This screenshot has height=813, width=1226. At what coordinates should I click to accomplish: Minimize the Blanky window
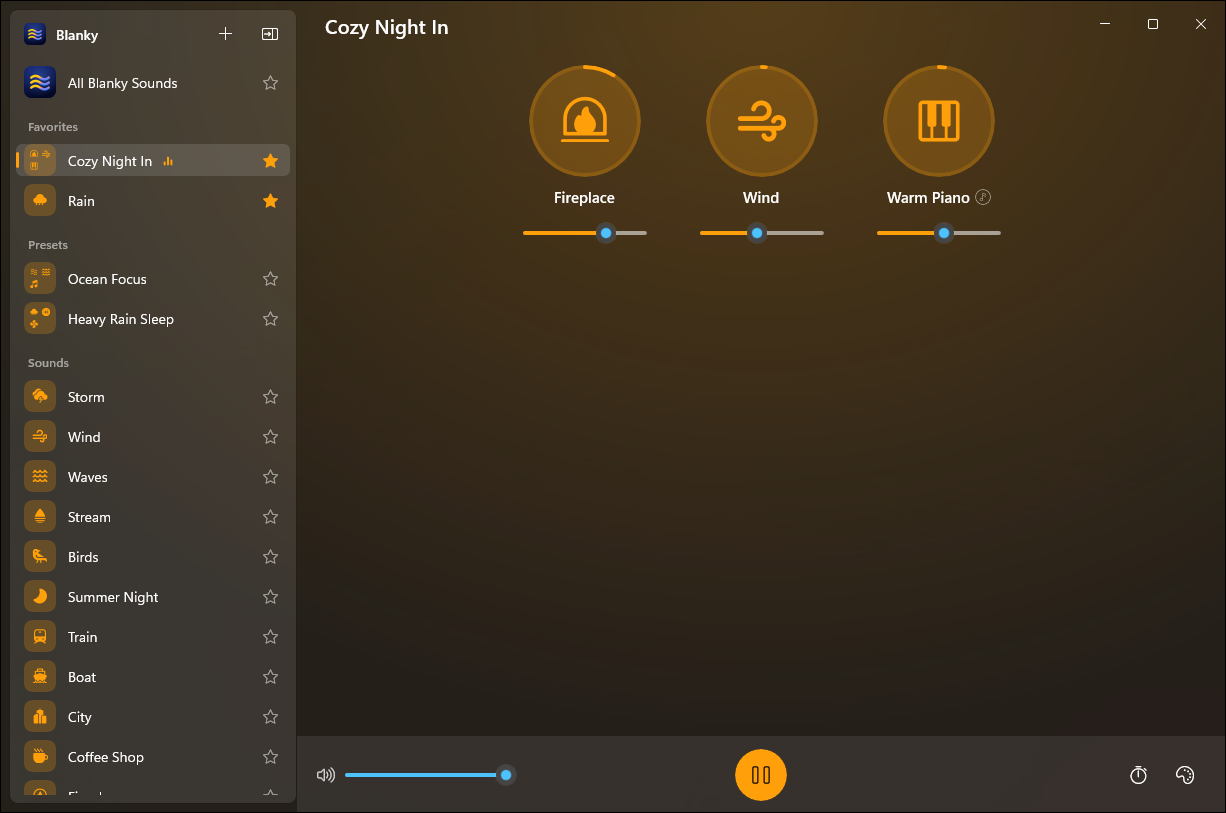pyautogui.click(x=1105, y=24)
